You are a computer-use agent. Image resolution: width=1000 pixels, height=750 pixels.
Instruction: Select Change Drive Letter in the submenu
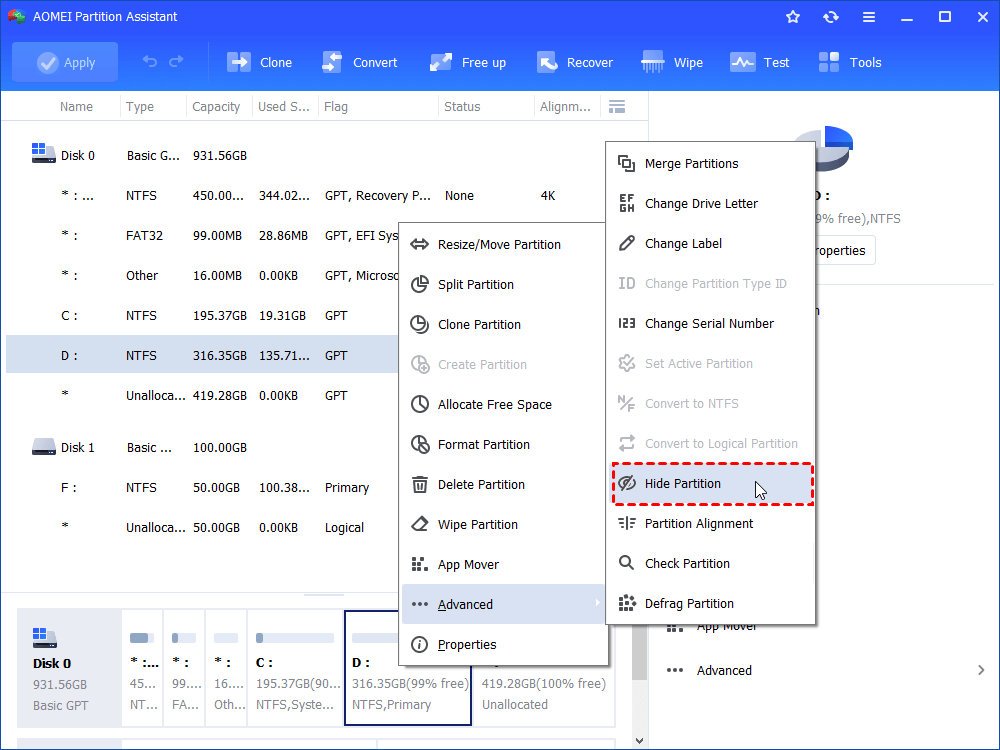click(710, 203)
